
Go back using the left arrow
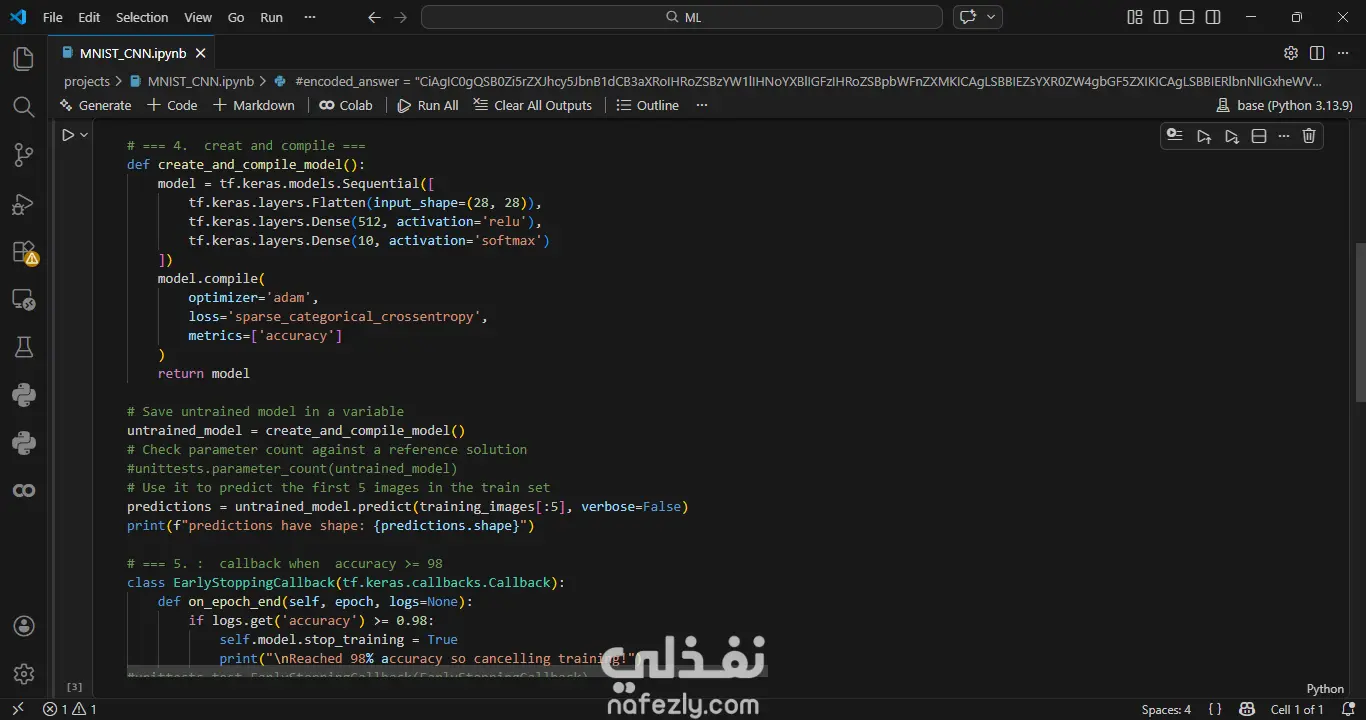point(374,17)
